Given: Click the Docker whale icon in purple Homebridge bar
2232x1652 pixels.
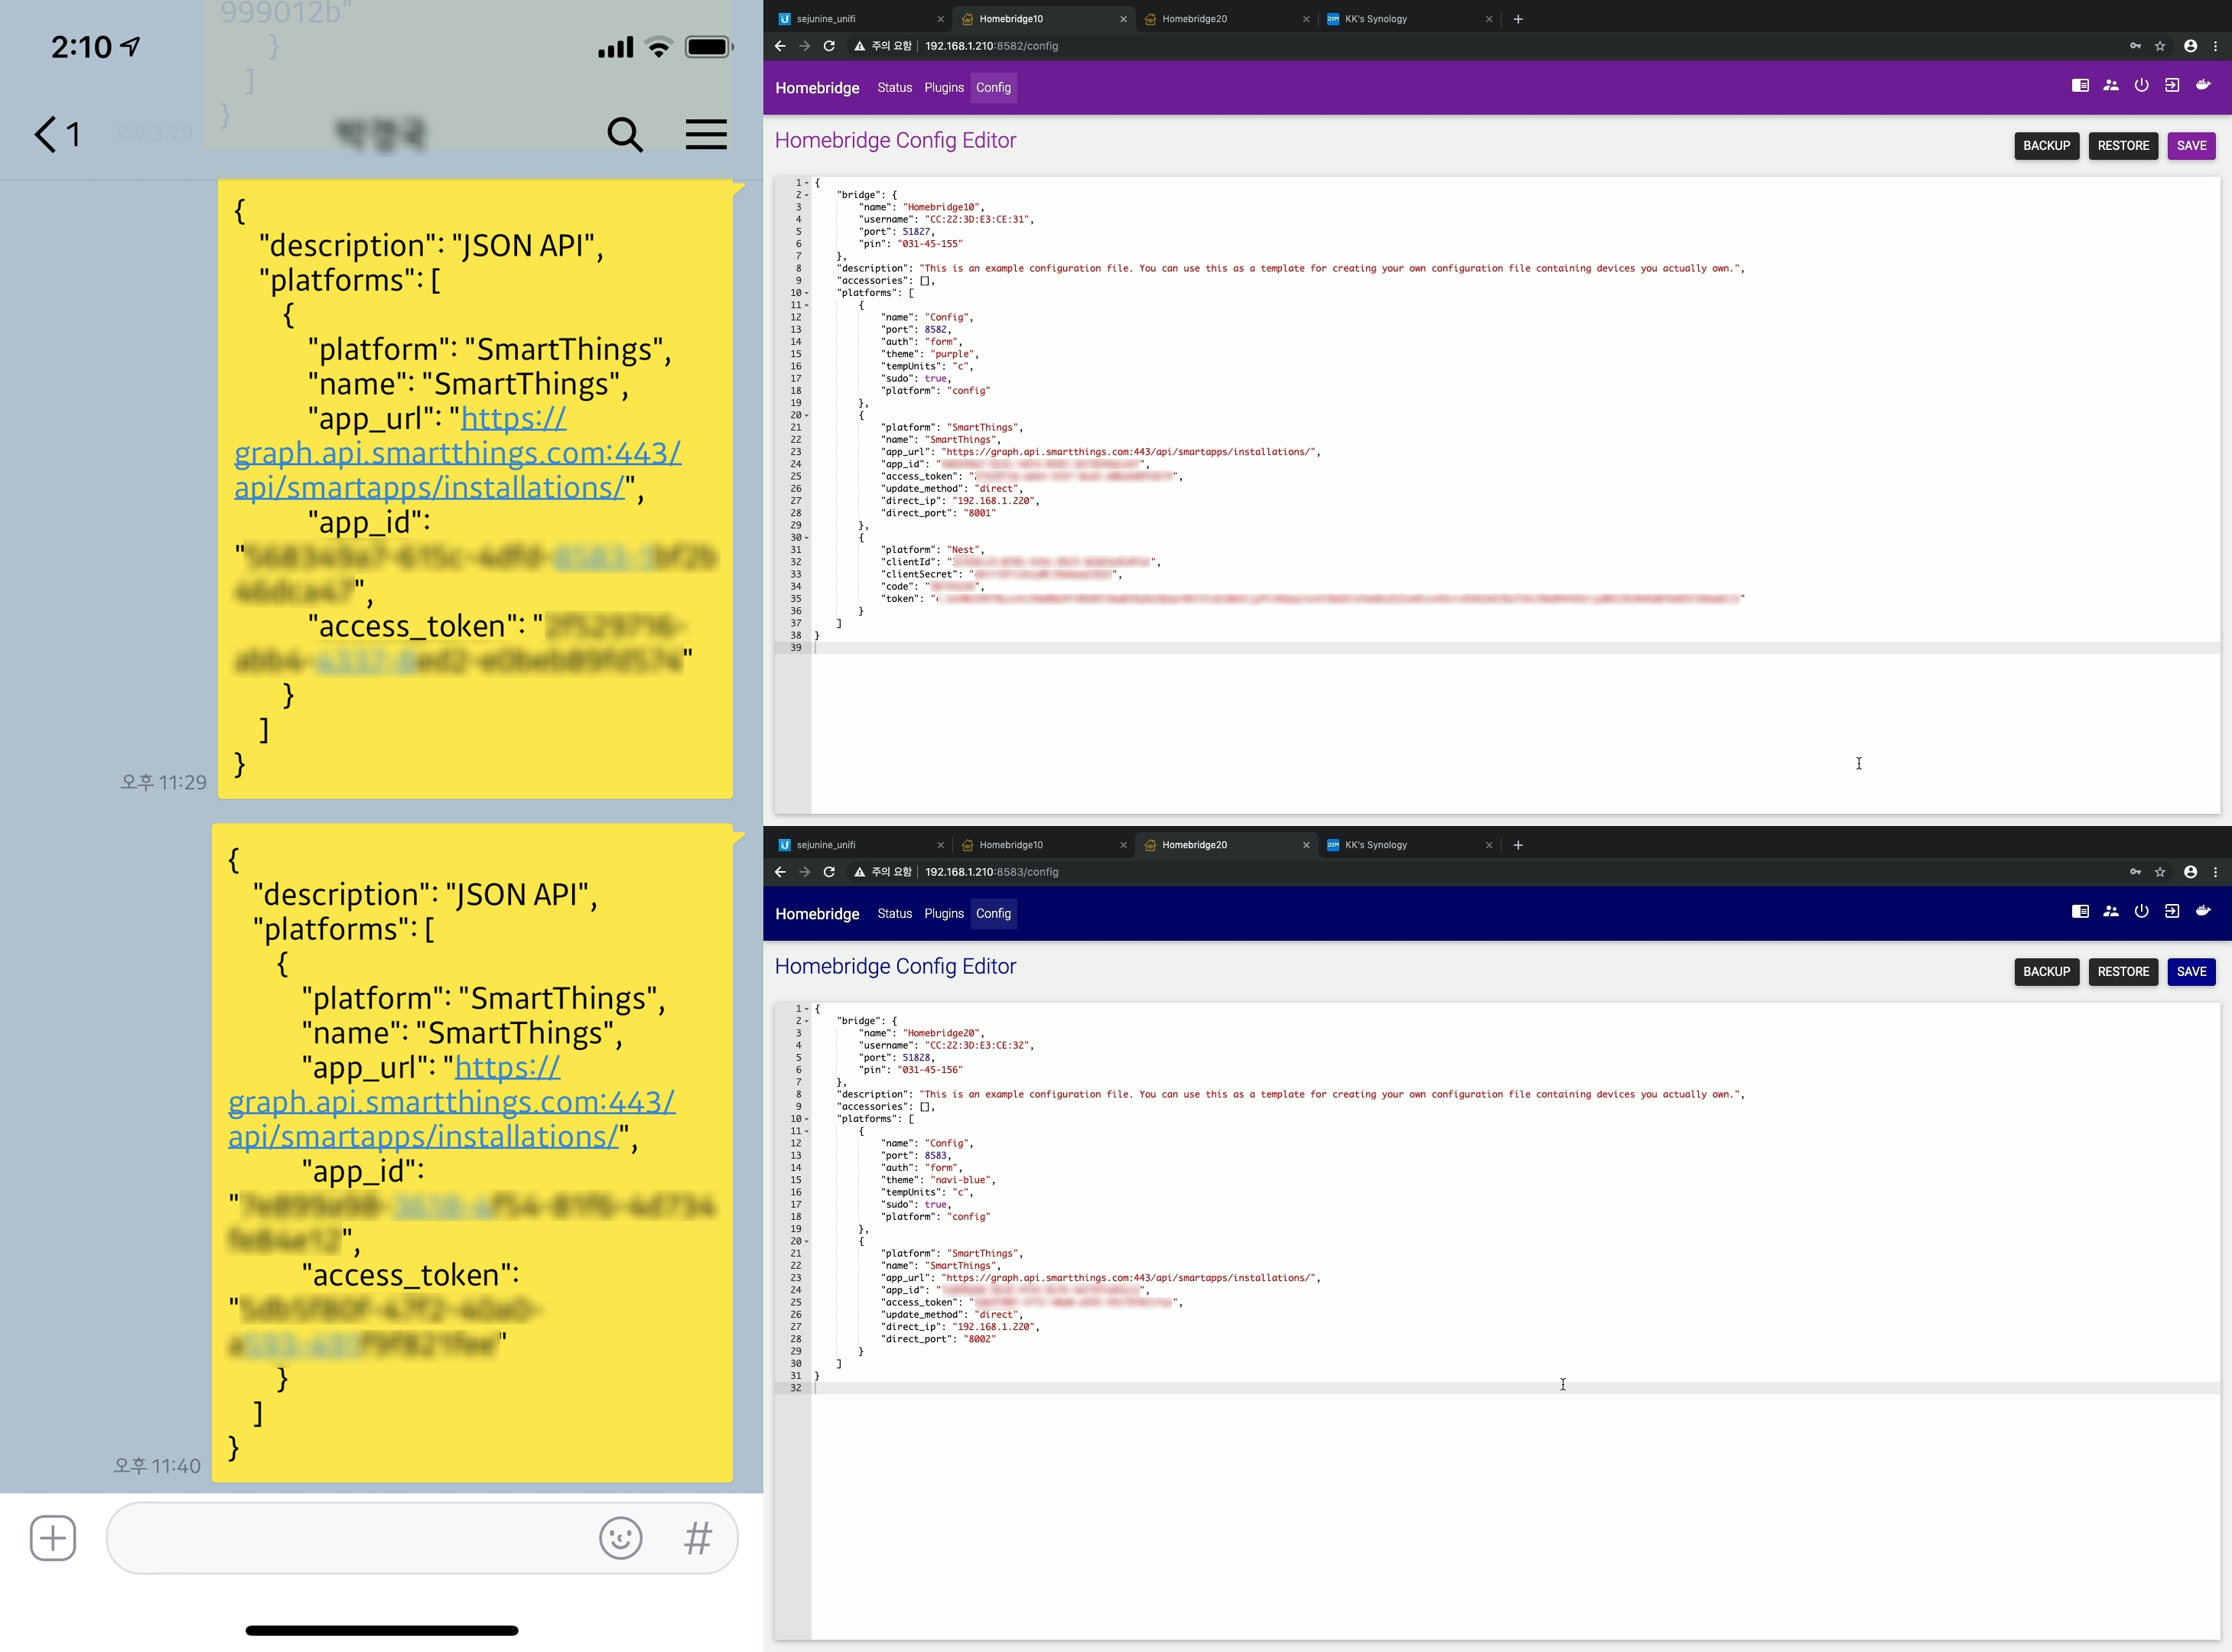Looking at the screenshot, I should (x=2203, y=86).
